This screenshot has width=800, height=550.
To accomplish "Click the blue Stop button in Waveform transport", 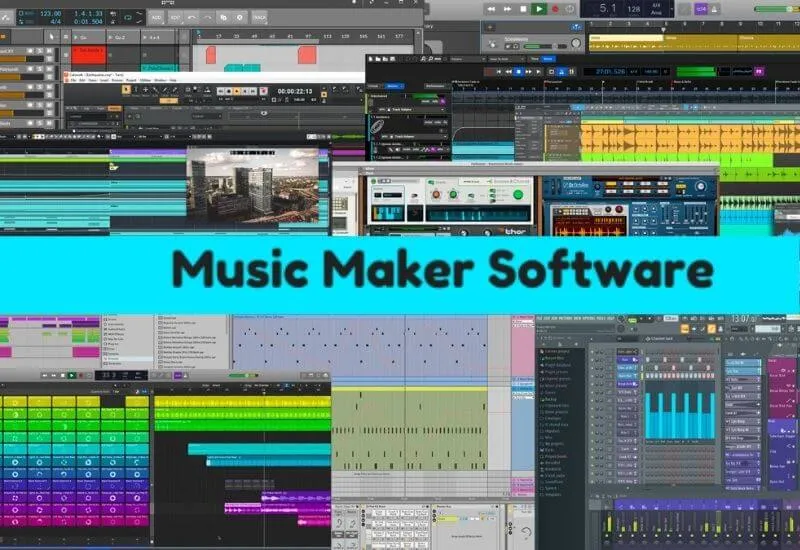I will (x=518, y=72).
